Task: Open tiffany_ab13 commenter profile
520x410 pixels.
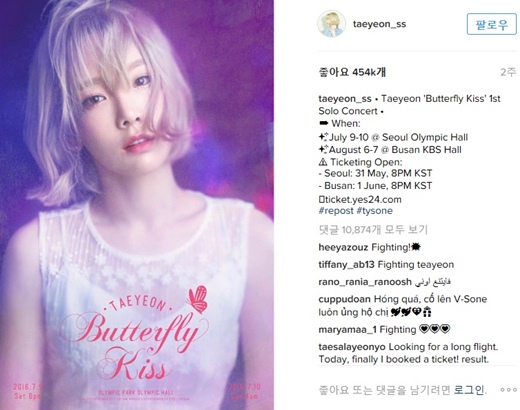Action: pyautogui.click(x=347, y=265)
